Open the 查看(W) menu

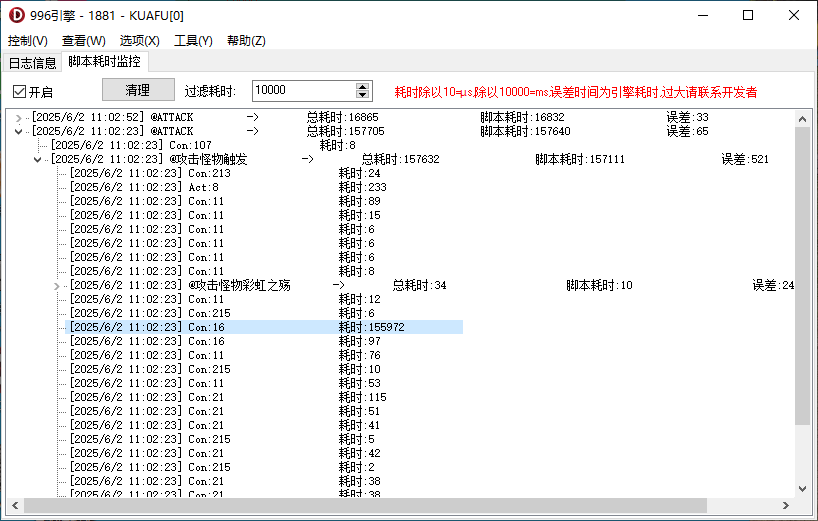83,41
